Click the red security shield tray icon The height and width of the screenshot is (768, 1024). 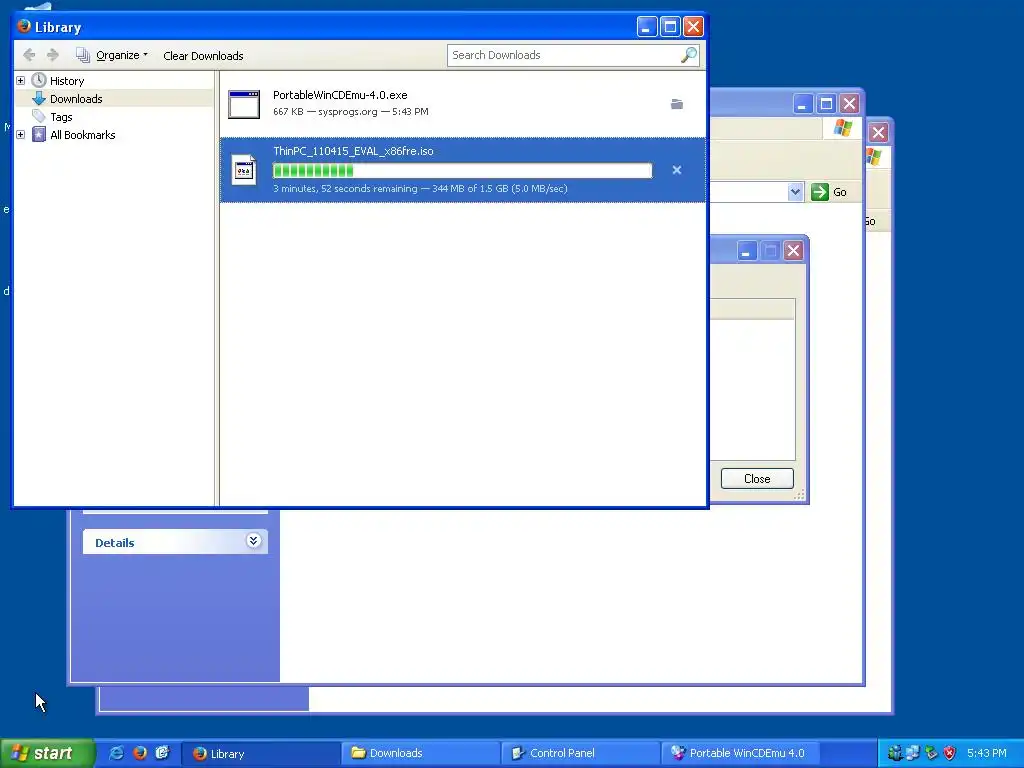click(x=950, y=753)
